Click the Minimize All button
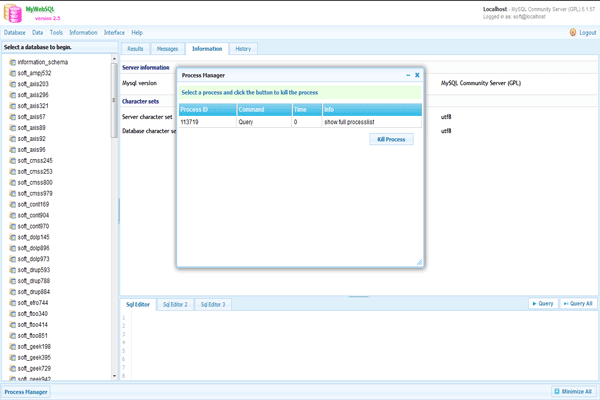The height and width of the screenshot is (400, 600). pyautogui.click(x=573, y=392)
